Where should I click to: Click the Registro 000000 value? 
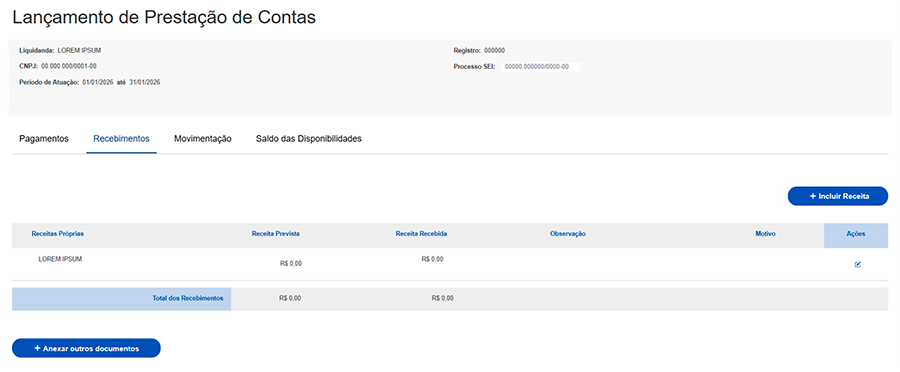point(494,51)
